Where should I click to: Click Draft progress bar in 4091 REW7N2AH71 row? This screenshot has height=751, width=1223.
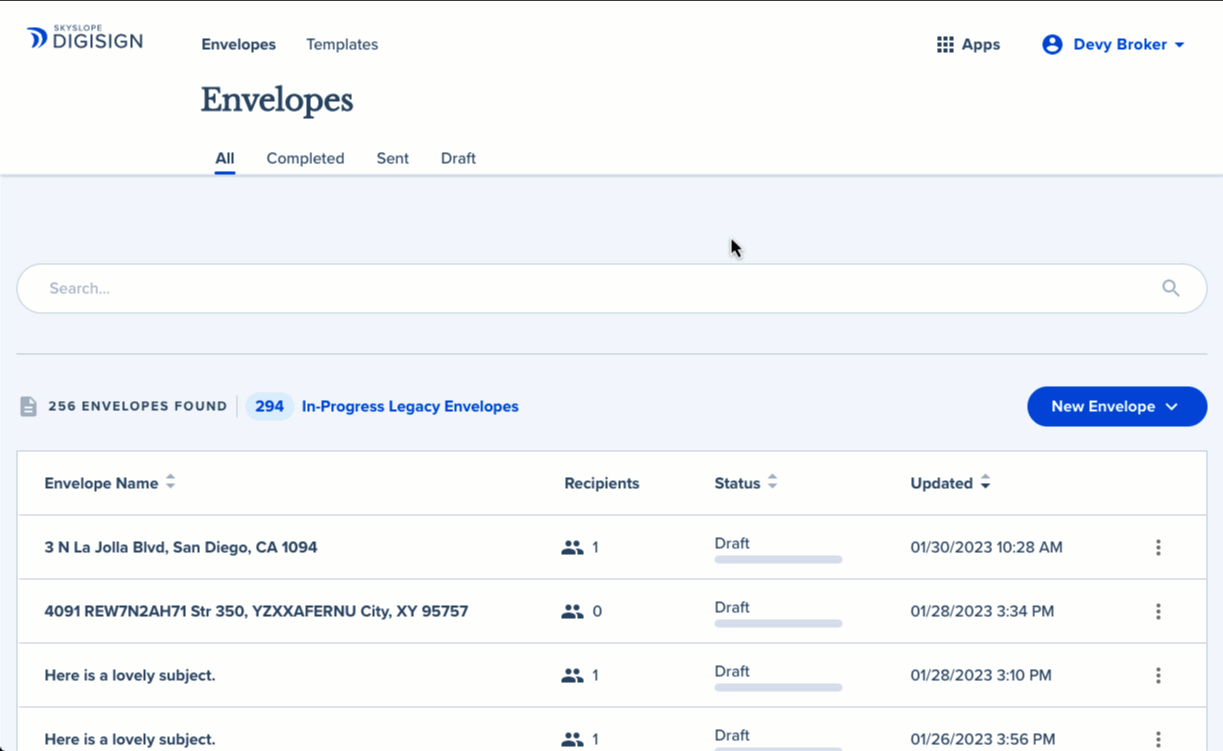[778, 624]
